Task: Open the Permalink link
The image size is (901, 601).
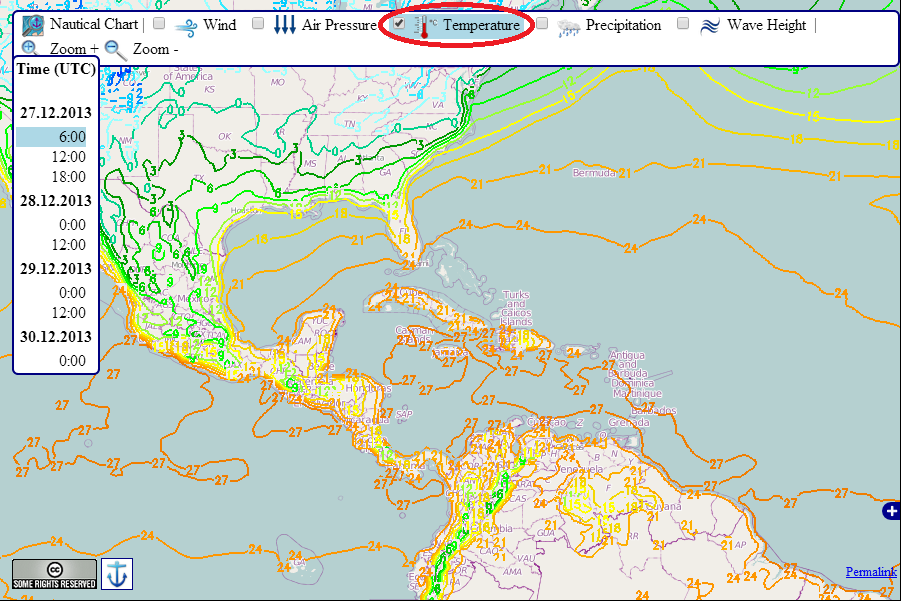Action: 869,571
